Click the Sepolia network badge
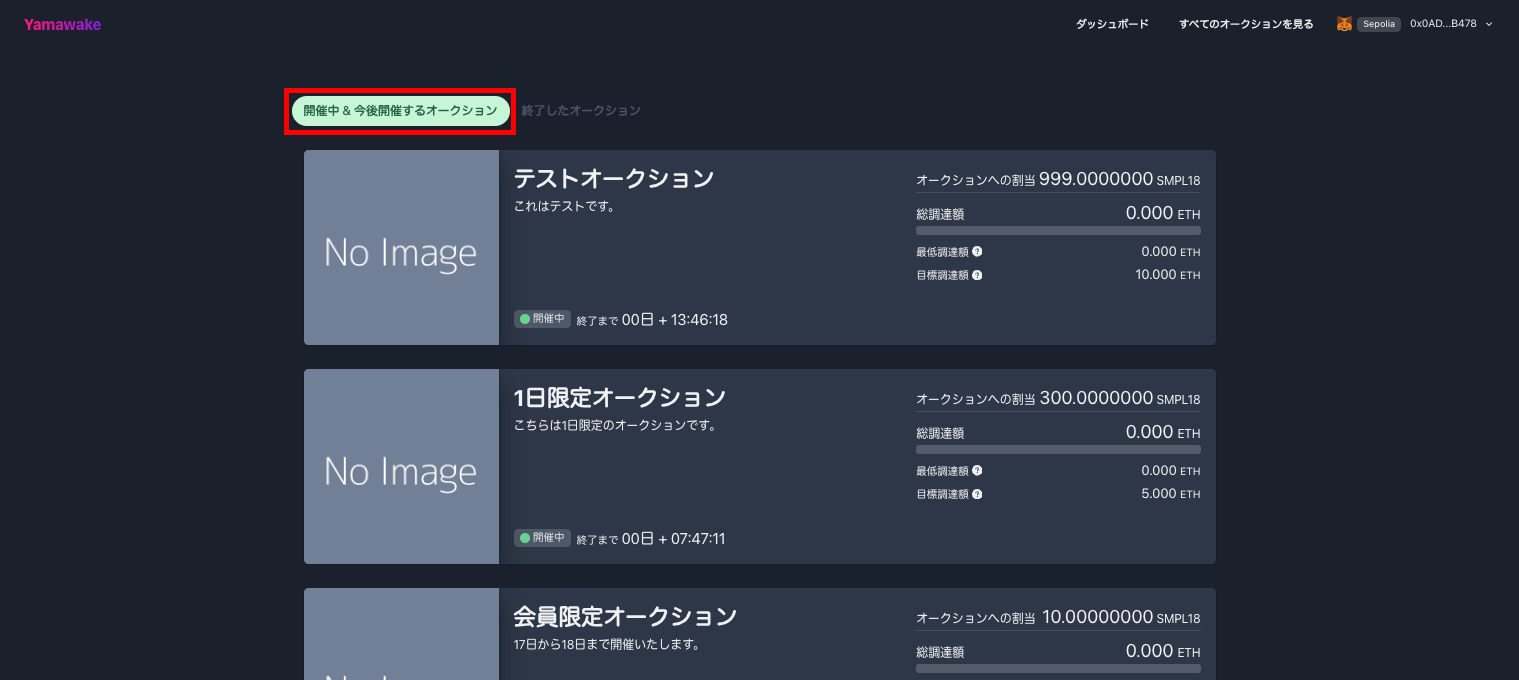Screen dimensions: 1519x680 [x=1378, y=24]
